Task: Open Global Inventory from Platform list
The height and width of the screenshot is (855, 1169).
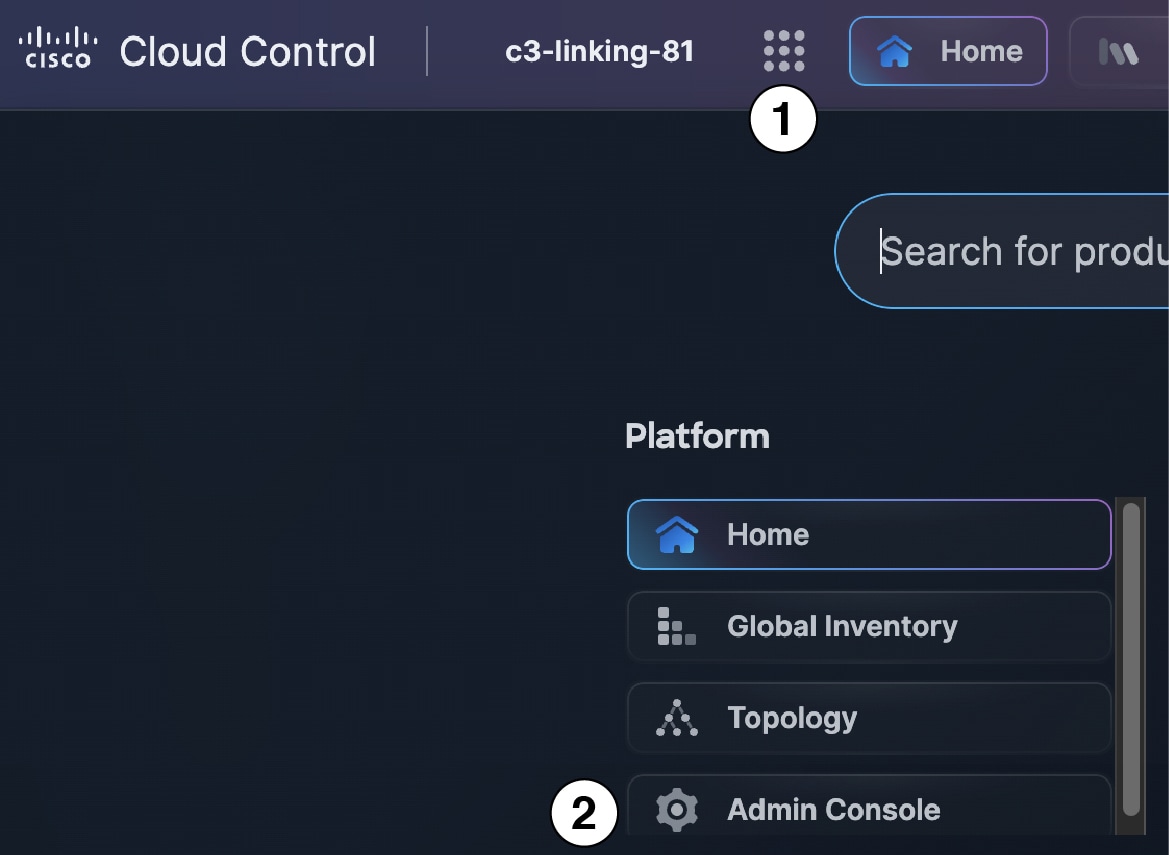Action: tap(869, 626)
